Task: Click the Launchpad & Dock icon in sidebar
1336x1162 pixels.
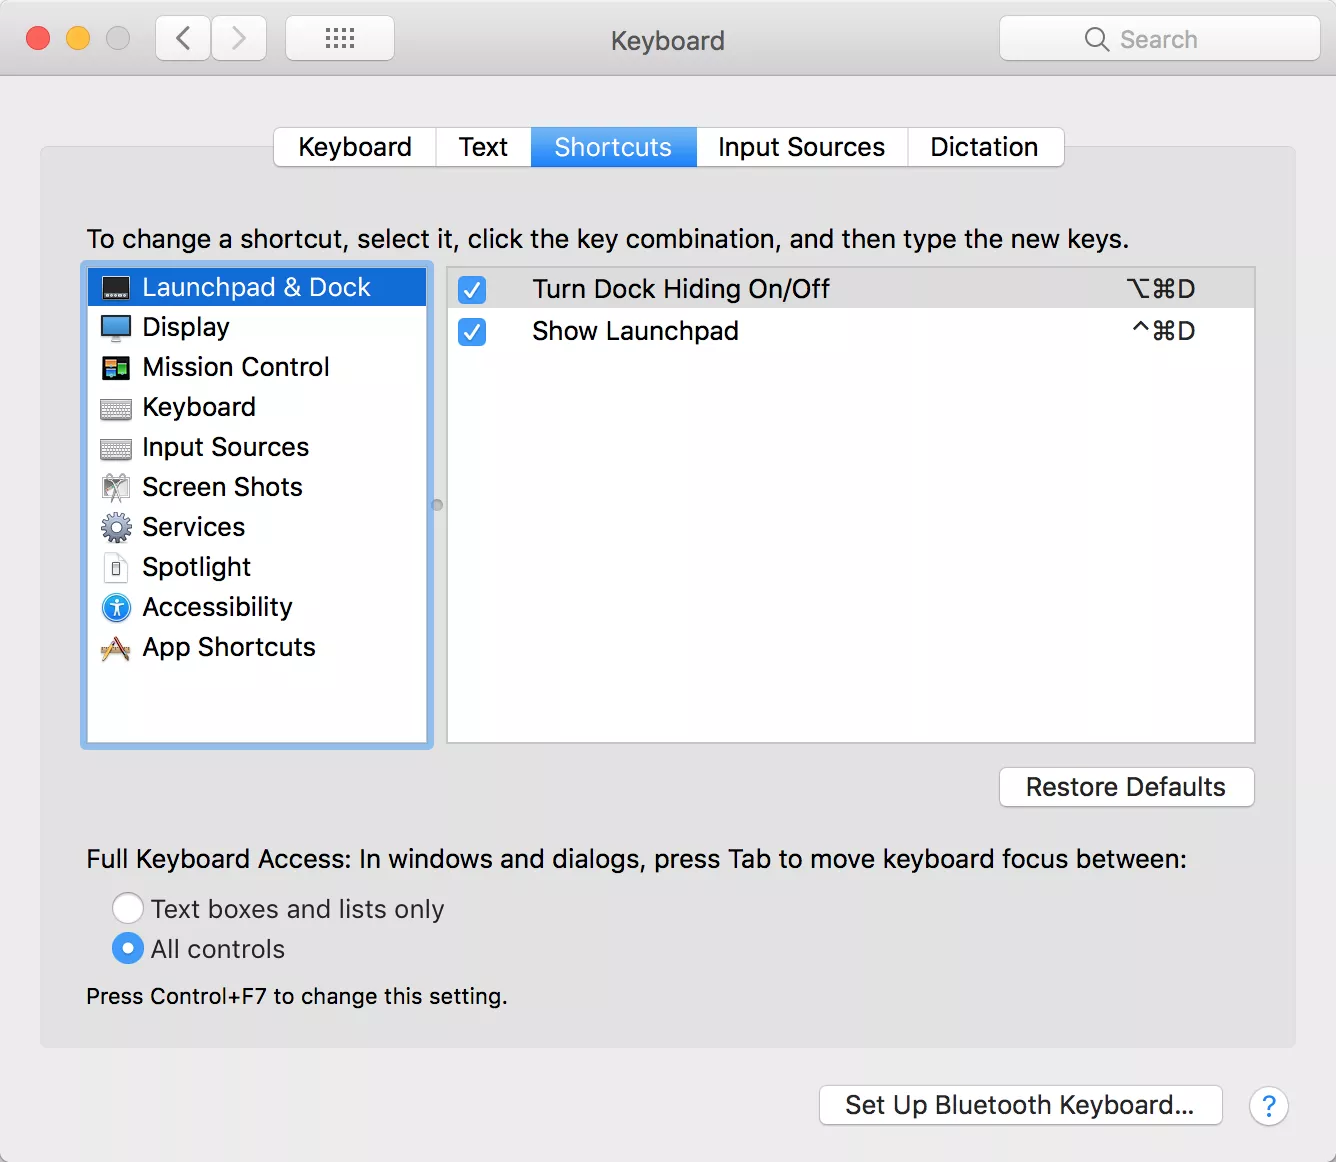Action: (116, 288)
